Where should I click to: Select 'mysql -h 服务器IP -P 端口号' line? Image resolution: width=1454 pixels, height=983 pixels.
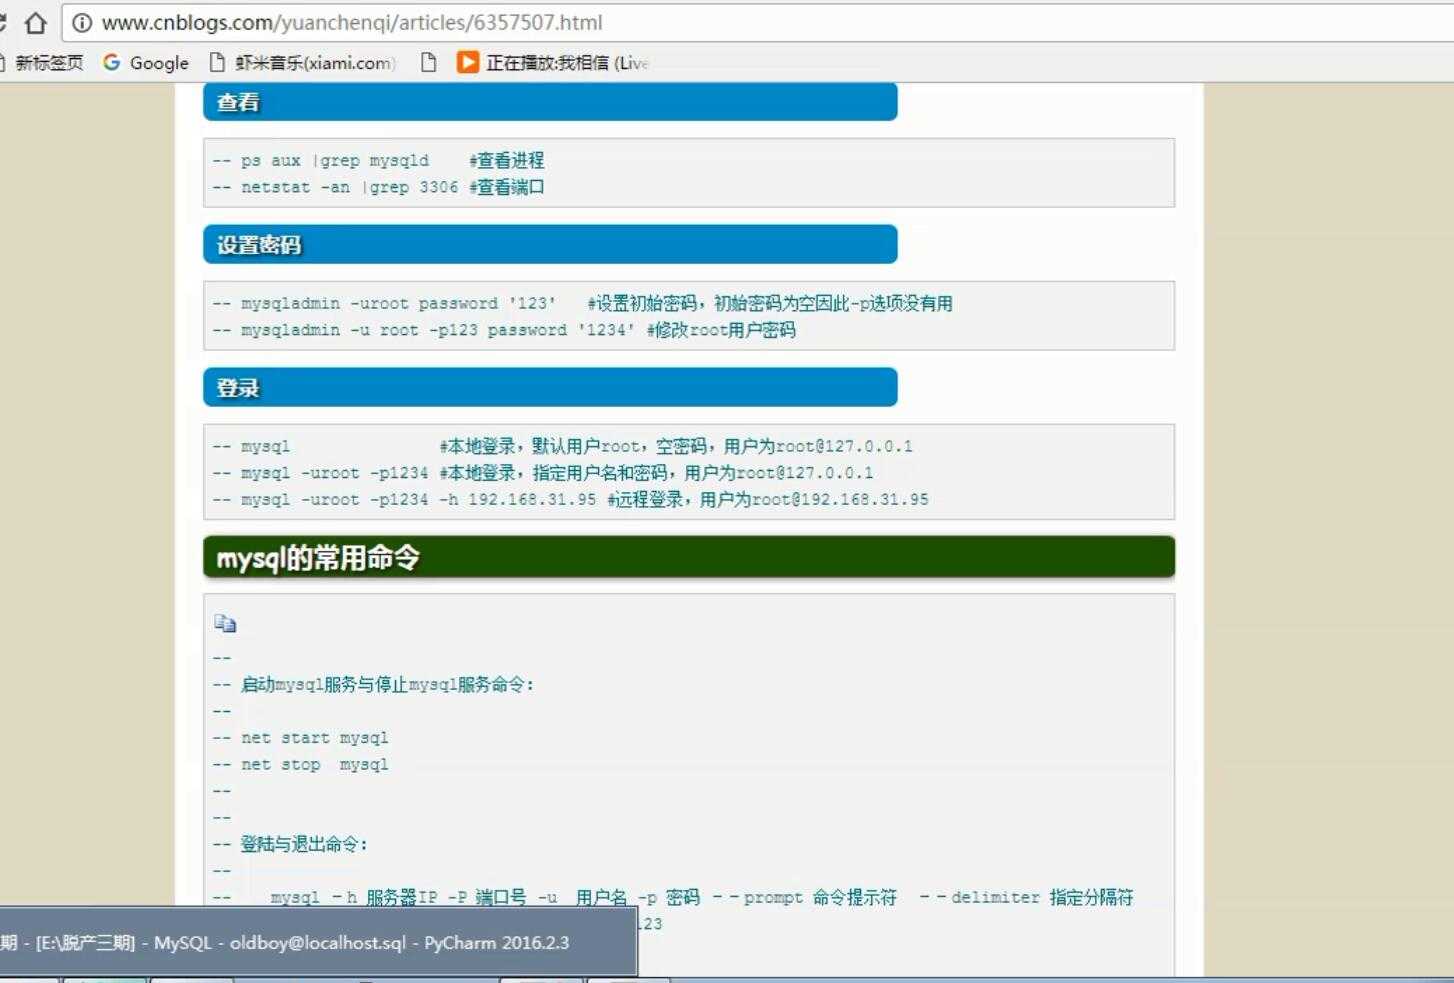click(x=673, y=897)
